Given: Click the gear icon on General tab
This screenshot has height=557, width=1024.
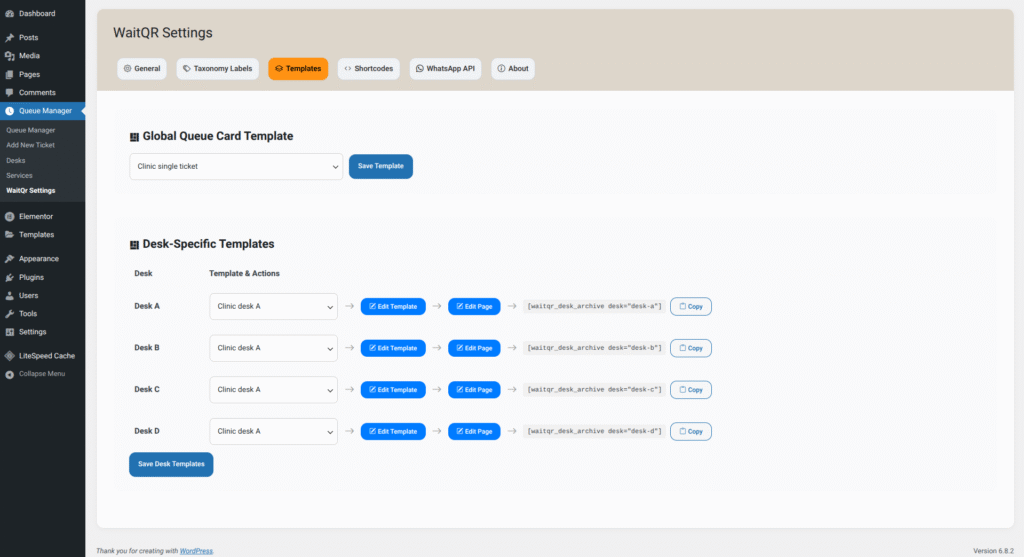Looking at the screenshot, I should (x=127, y=69).
